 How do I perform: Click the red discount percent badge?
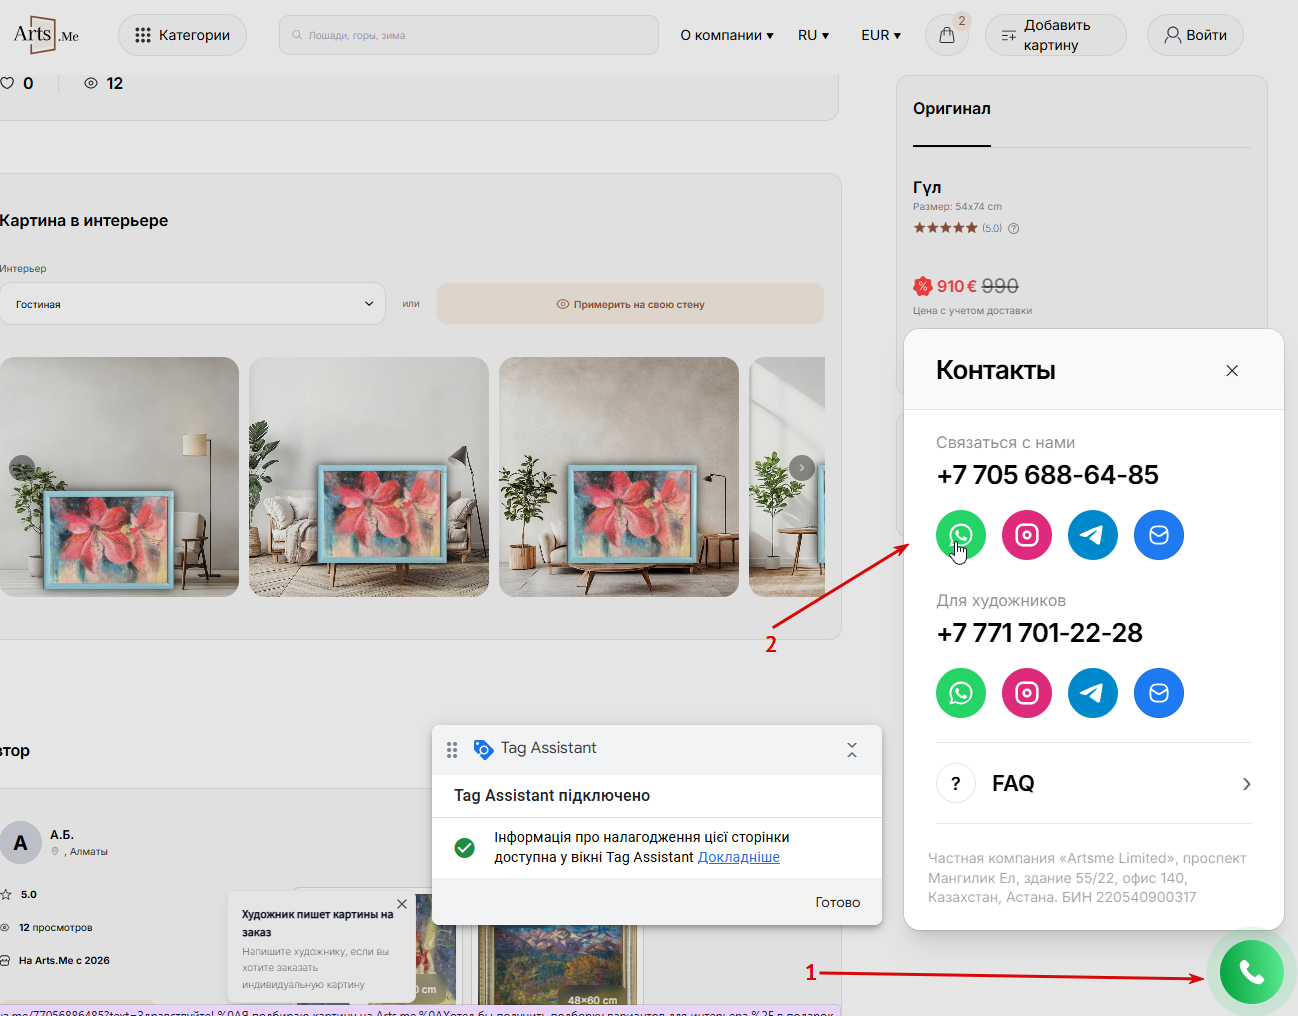pyautogui.click(x=922, y=286)
